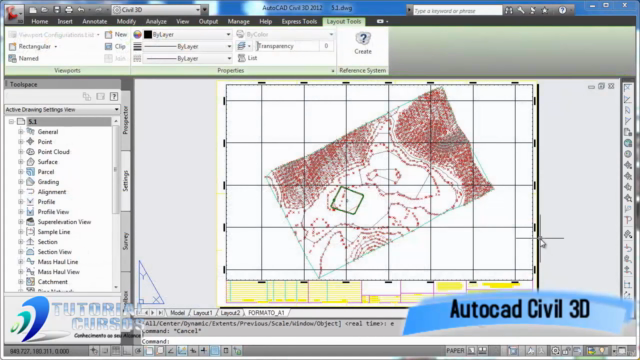Switch to the Survey toolspace tab
Viewport: 640px width, 360px height.
point(125,241)
